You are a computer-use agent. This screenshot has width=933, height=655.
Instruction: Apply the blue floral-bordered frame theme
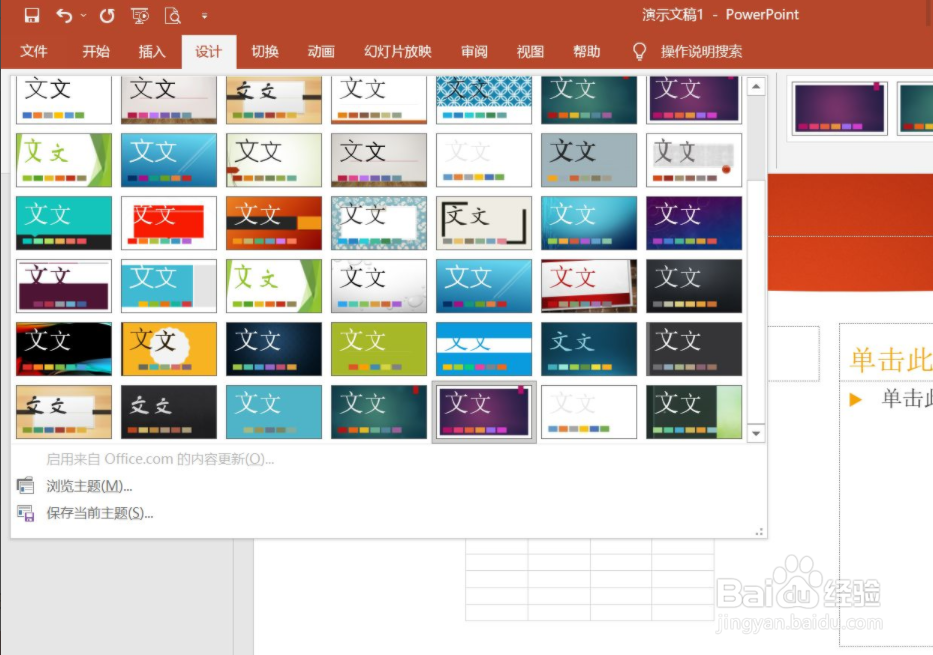click(x=379, y=223)
